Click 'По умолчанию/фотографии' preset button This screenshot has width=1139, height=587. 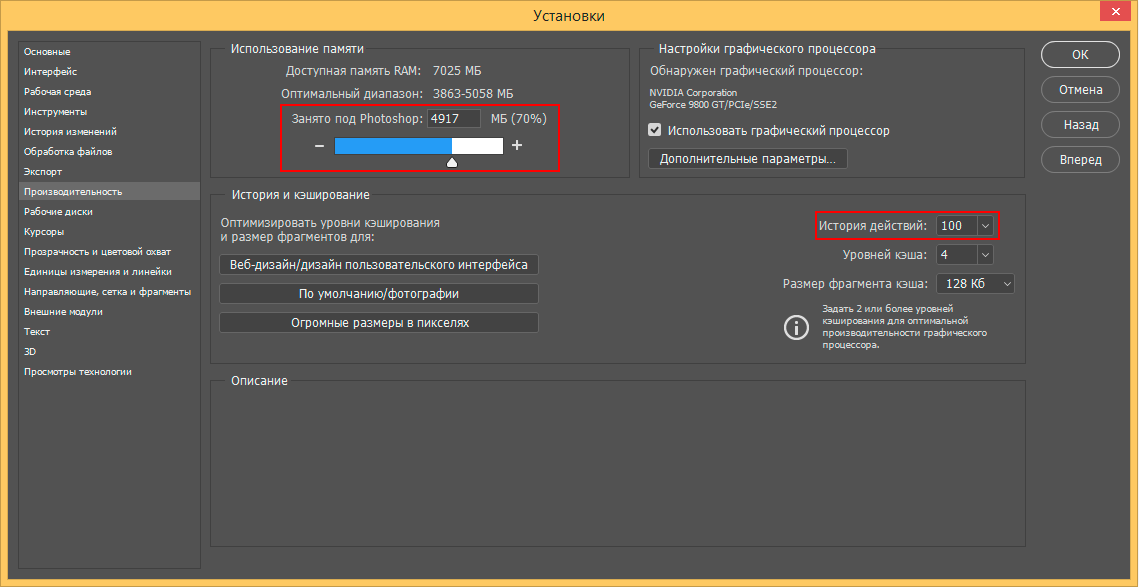coord(379,294)
